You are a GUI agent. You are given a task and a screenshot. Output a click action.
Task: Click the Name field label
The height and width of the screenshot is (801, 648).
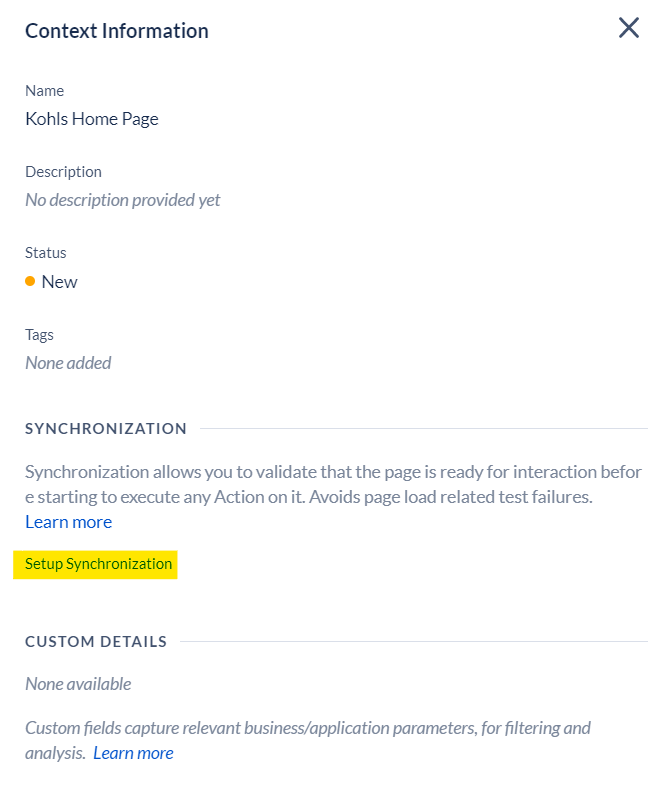click(x=44, y=91)
